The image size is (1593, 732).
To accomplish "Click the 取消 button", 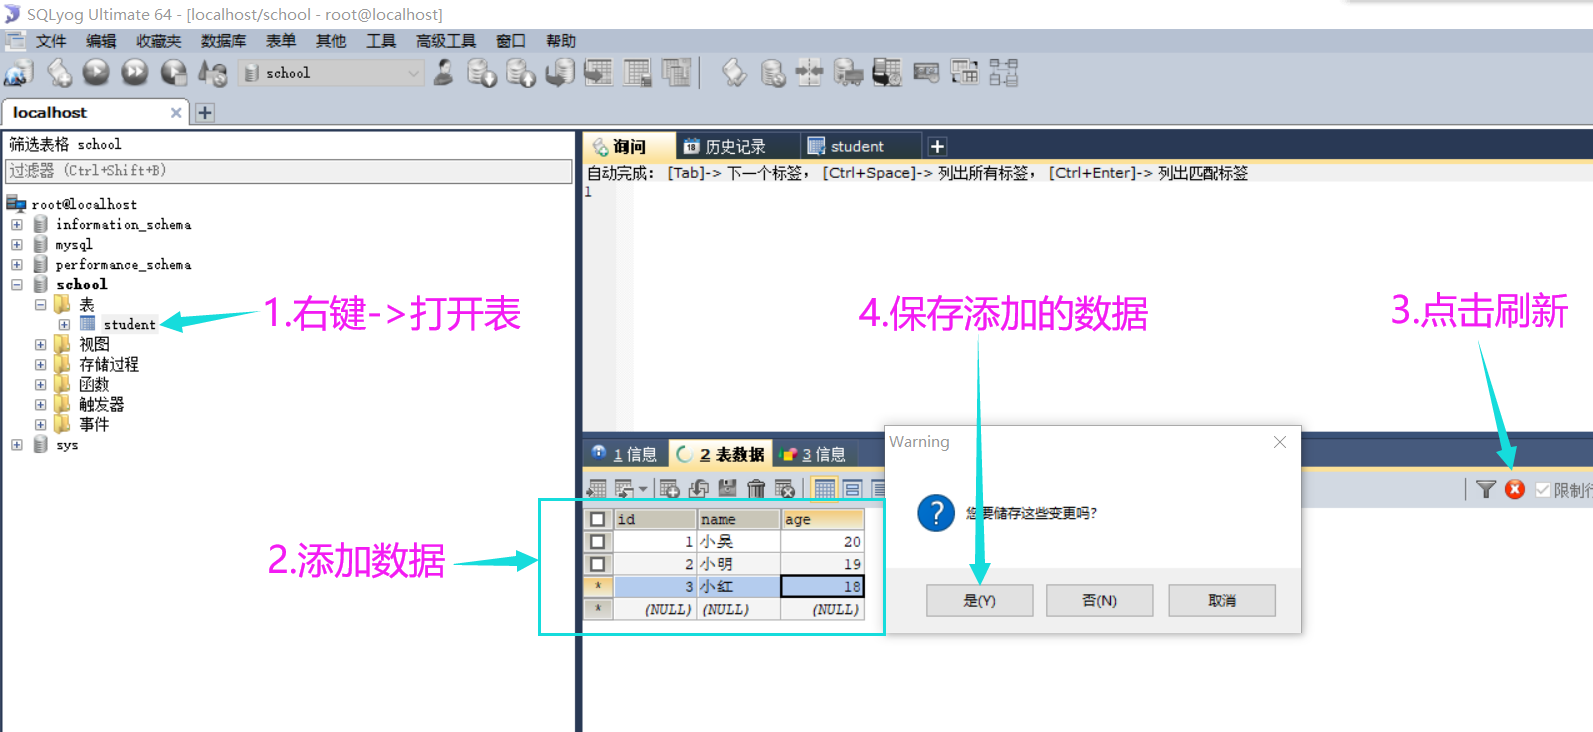I will point(1222,600).
